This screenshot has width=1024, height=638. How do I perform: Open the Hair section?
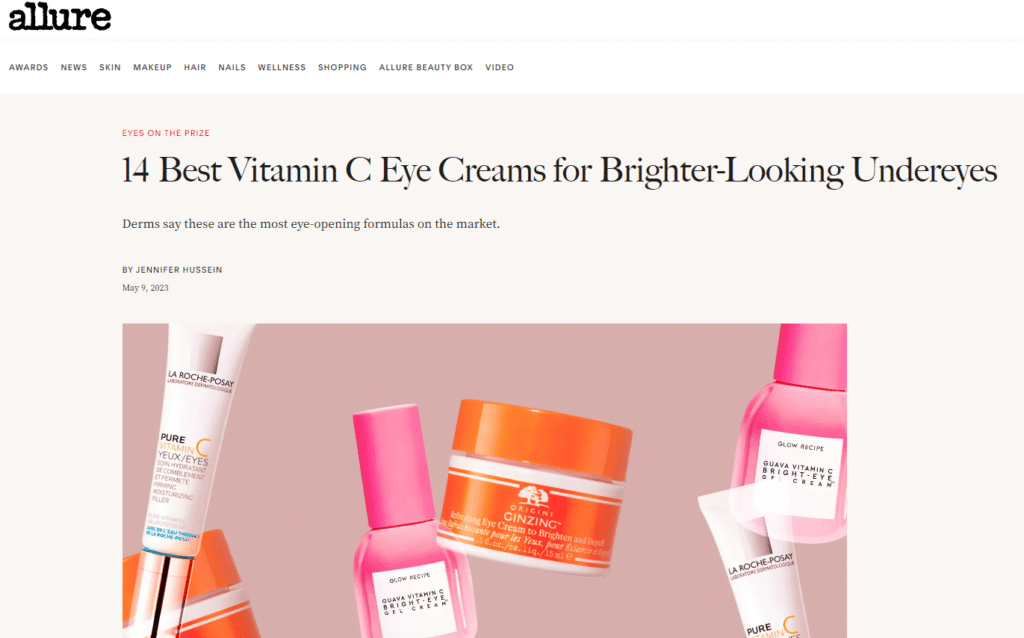point(195,67)
